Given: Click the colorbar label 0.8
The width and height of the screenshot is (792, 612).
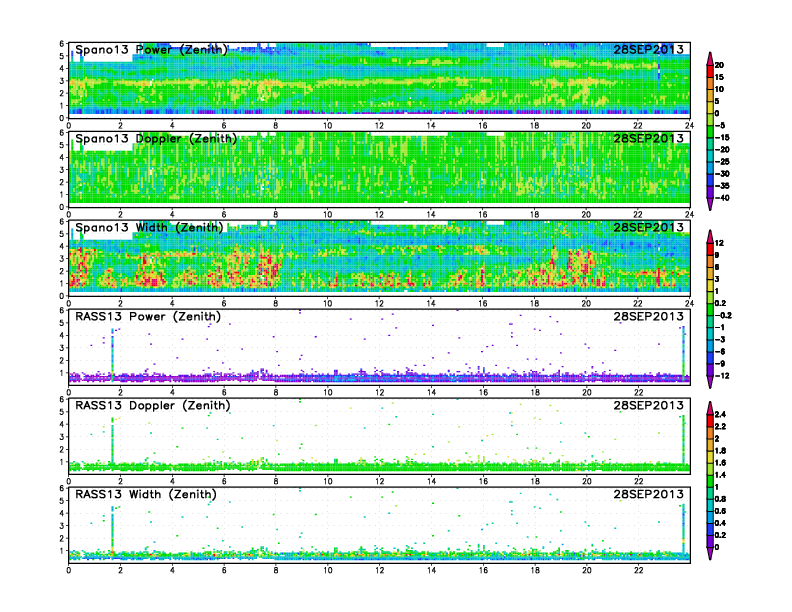Looking at the screenshot, I should coord(720,499).
